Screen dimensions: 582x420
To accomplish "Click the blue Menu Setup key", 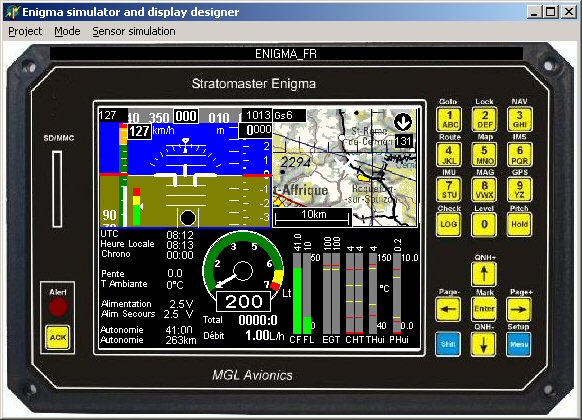I will click(519, 344).
